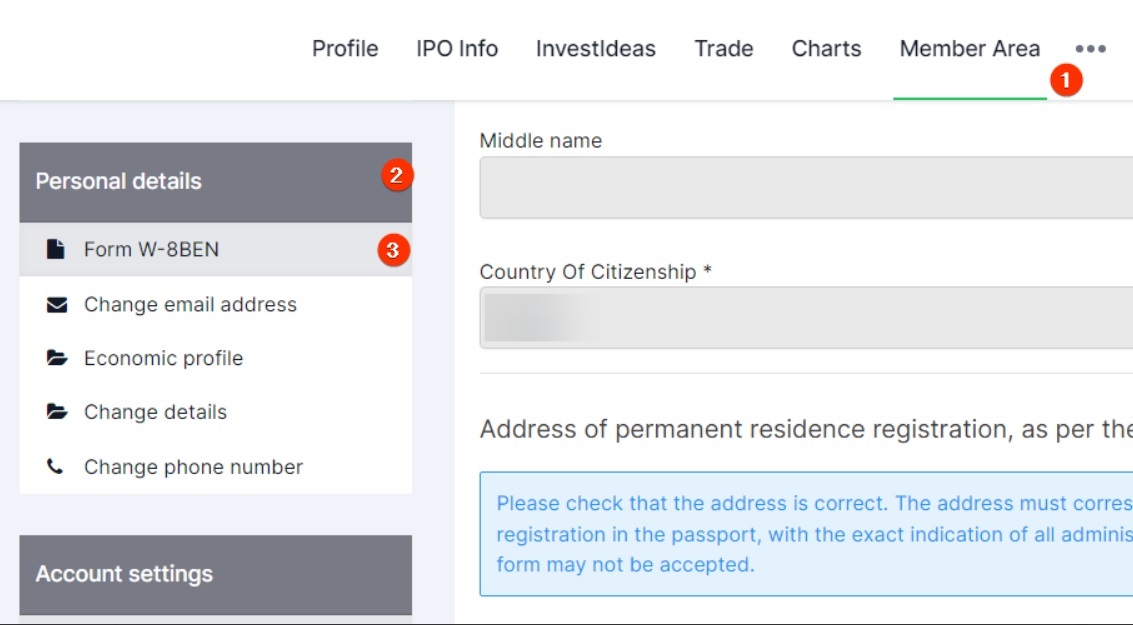Go to the InvestIdeas tab

point(595,48)
